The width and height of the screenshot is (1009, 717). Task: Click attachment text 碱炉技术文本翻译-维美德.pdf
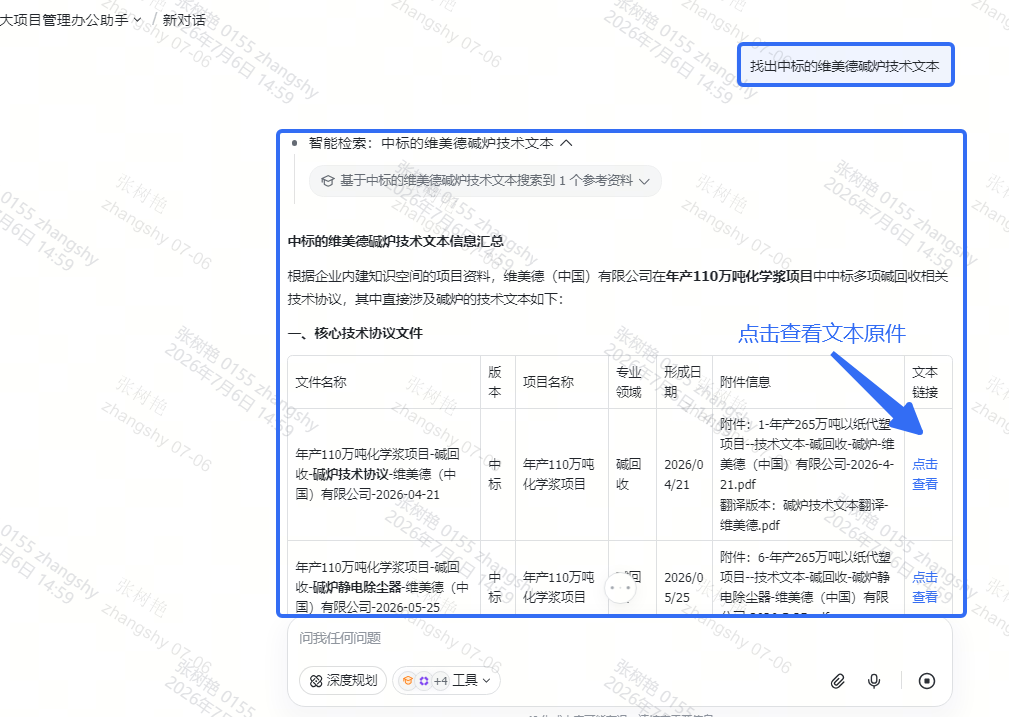[x=804, y=515]
